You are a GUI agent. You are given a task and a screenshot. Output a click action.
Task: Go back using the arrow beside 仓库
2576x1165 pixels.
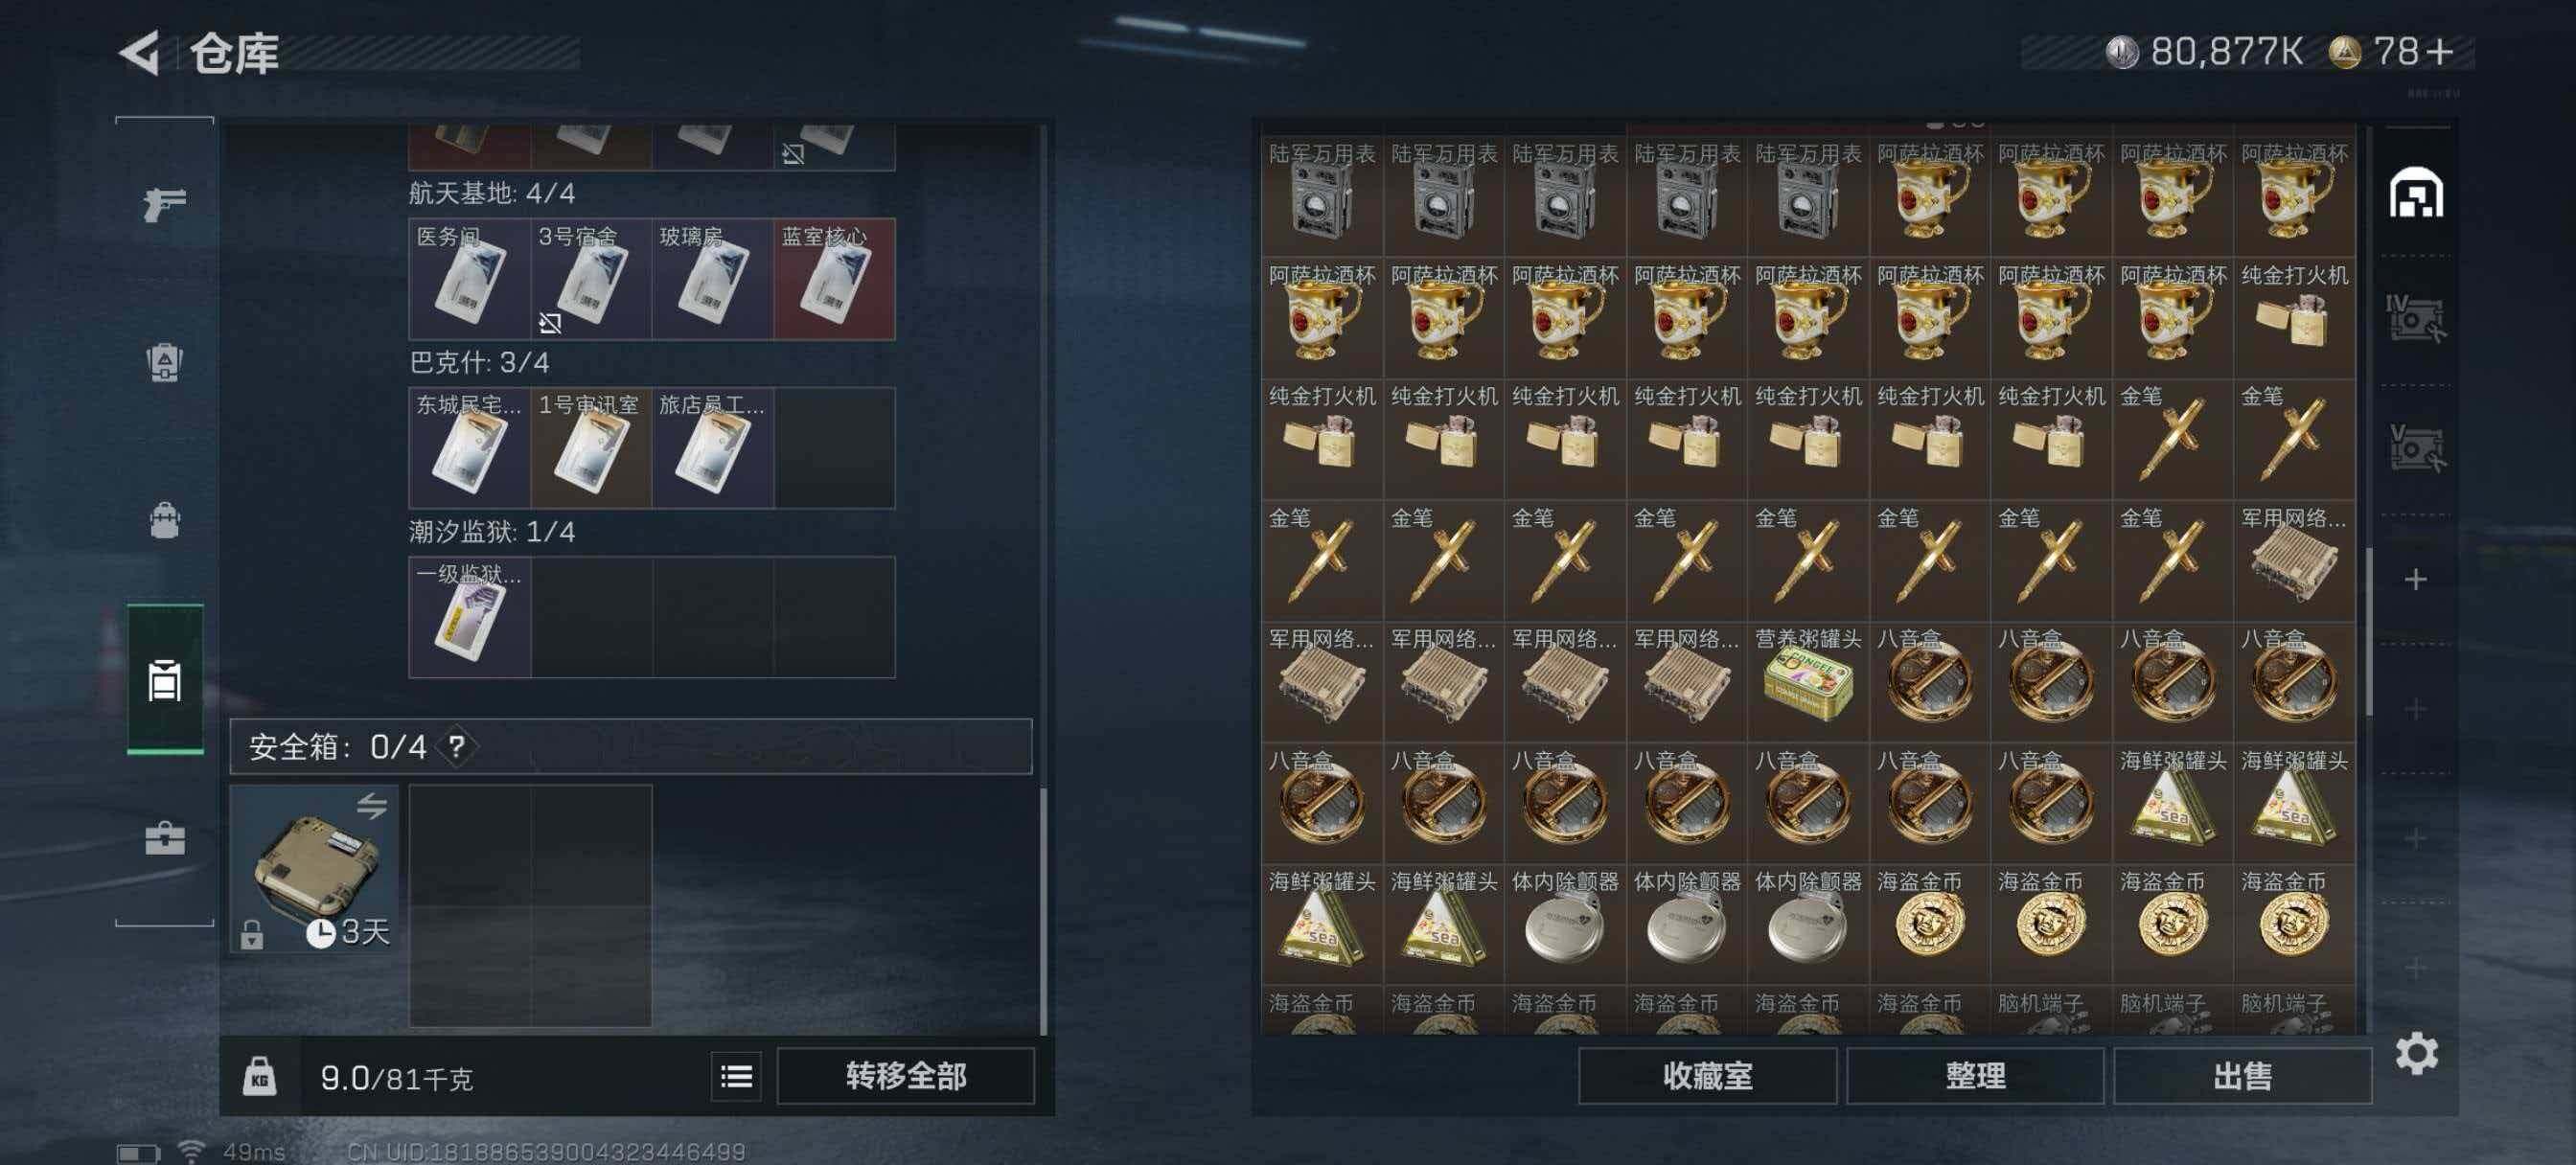[140, 53]
